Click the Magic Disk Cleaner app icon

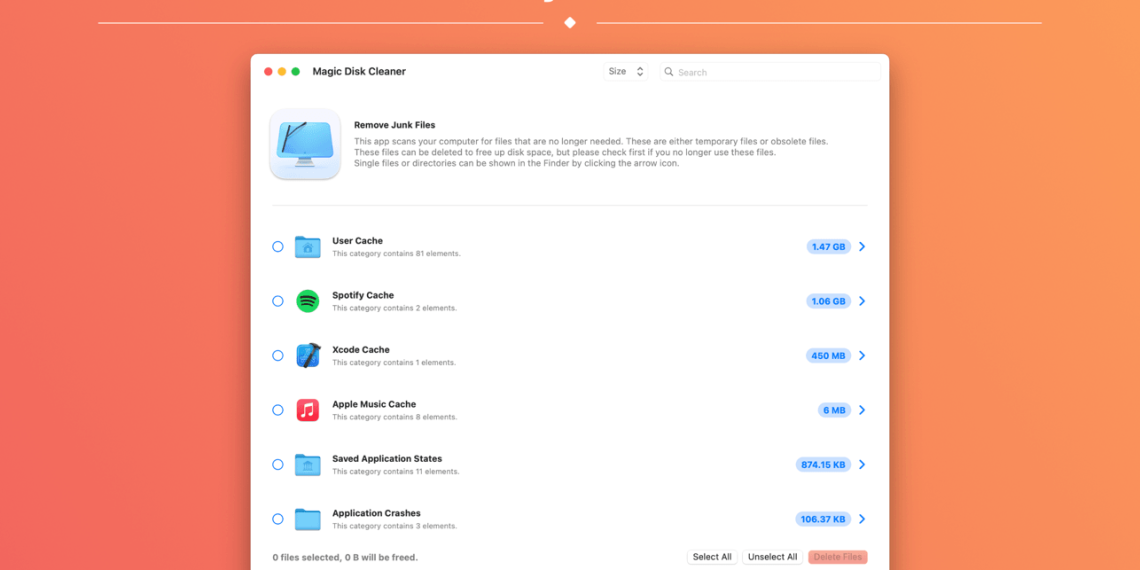tap(305, 145)
